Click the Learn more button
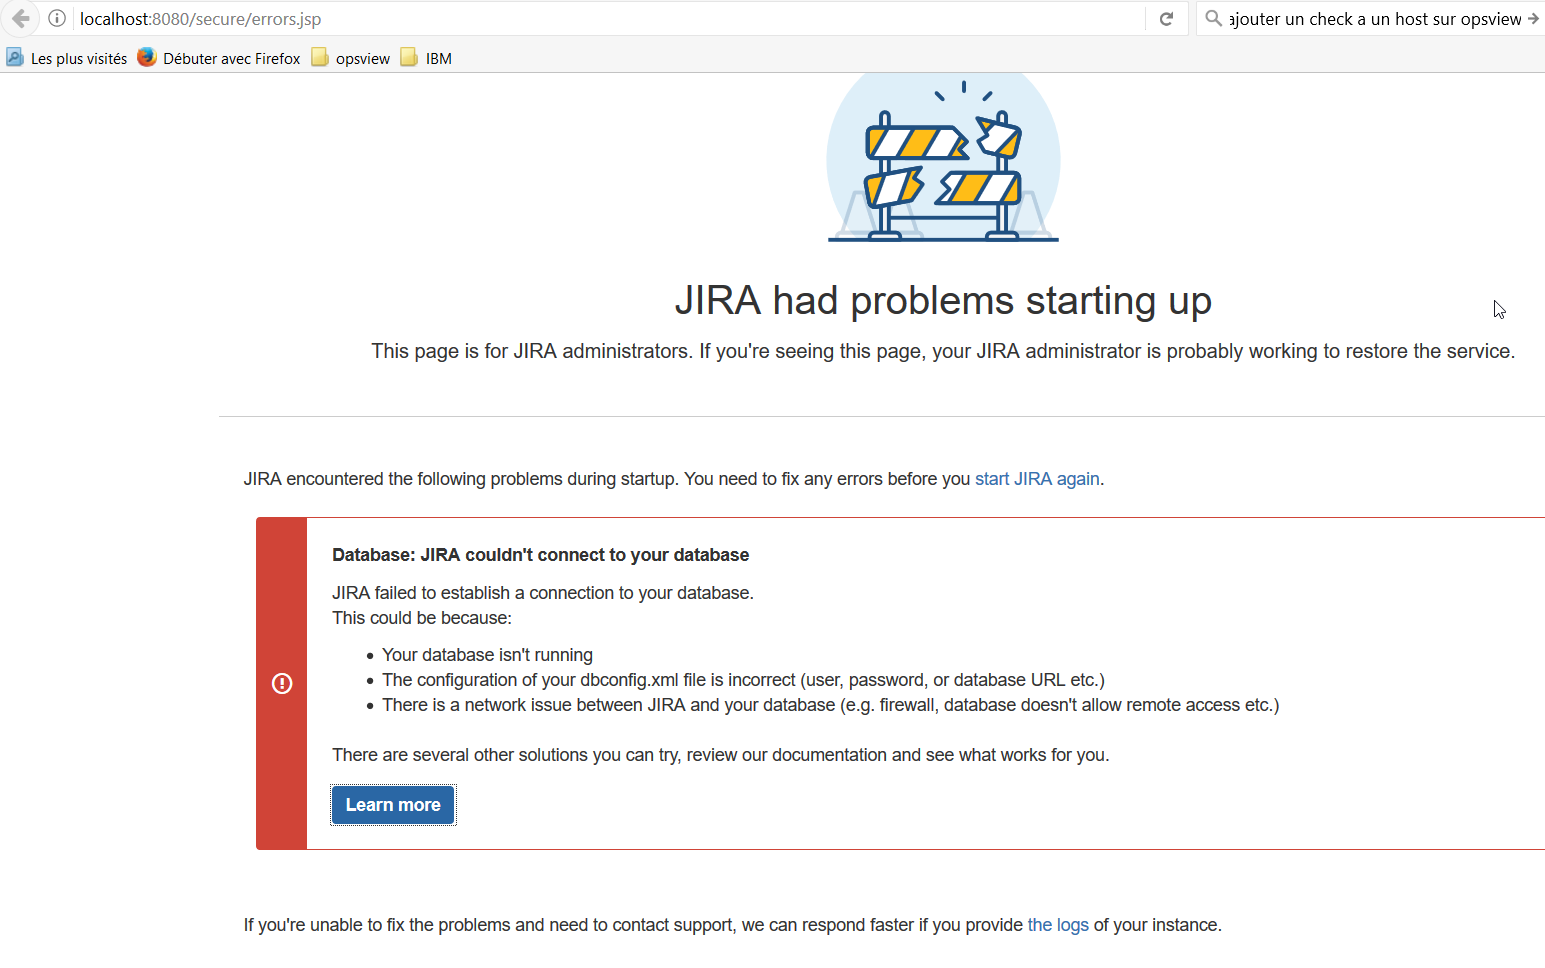Image resolution: width=1545 pixels, height=968 pixels. tap(393, 805)
